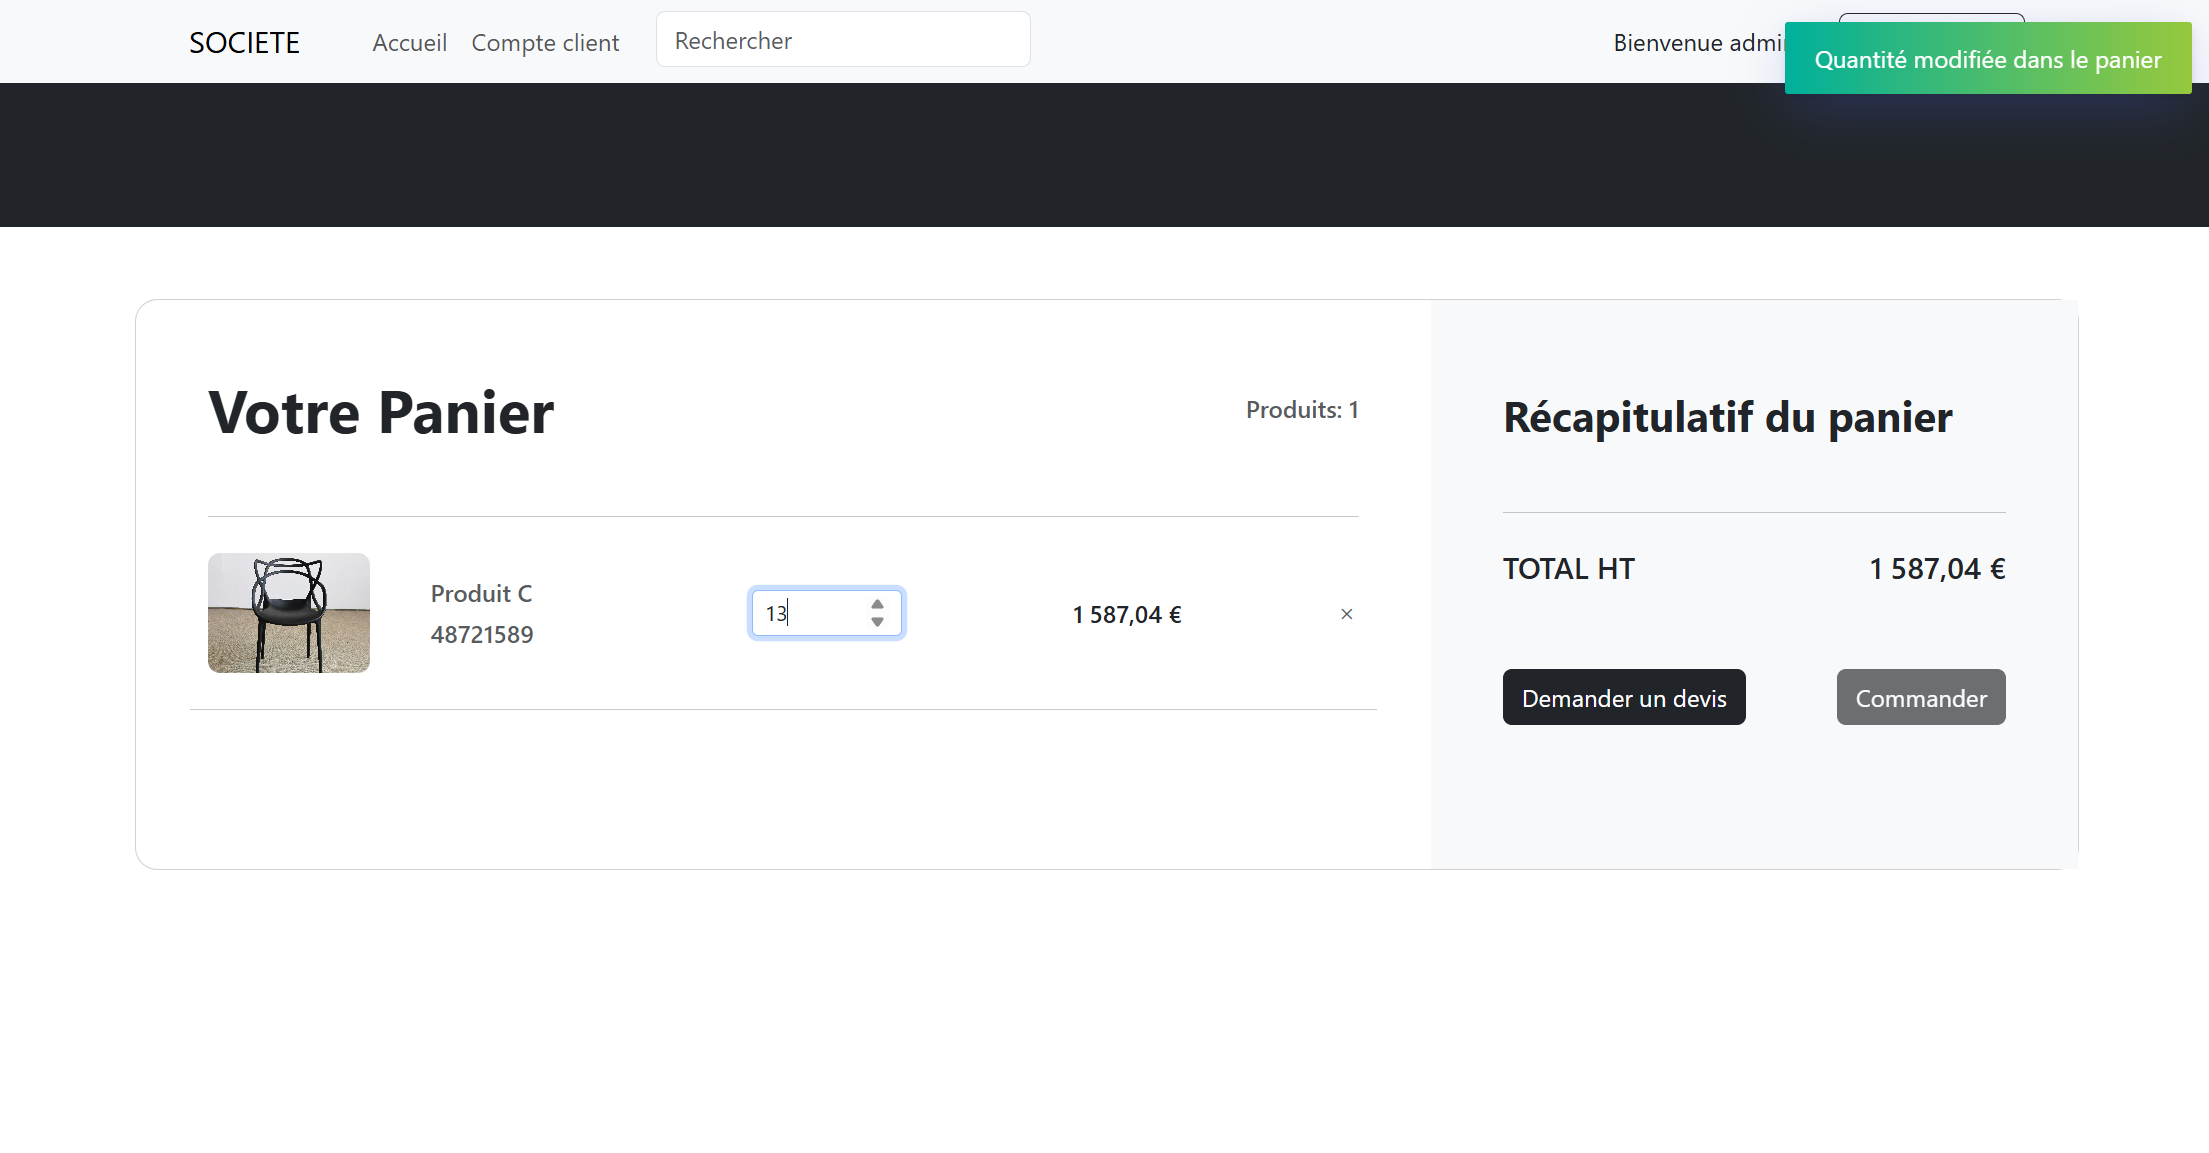Click the SOCIETE brand logo

click(244, 43)
